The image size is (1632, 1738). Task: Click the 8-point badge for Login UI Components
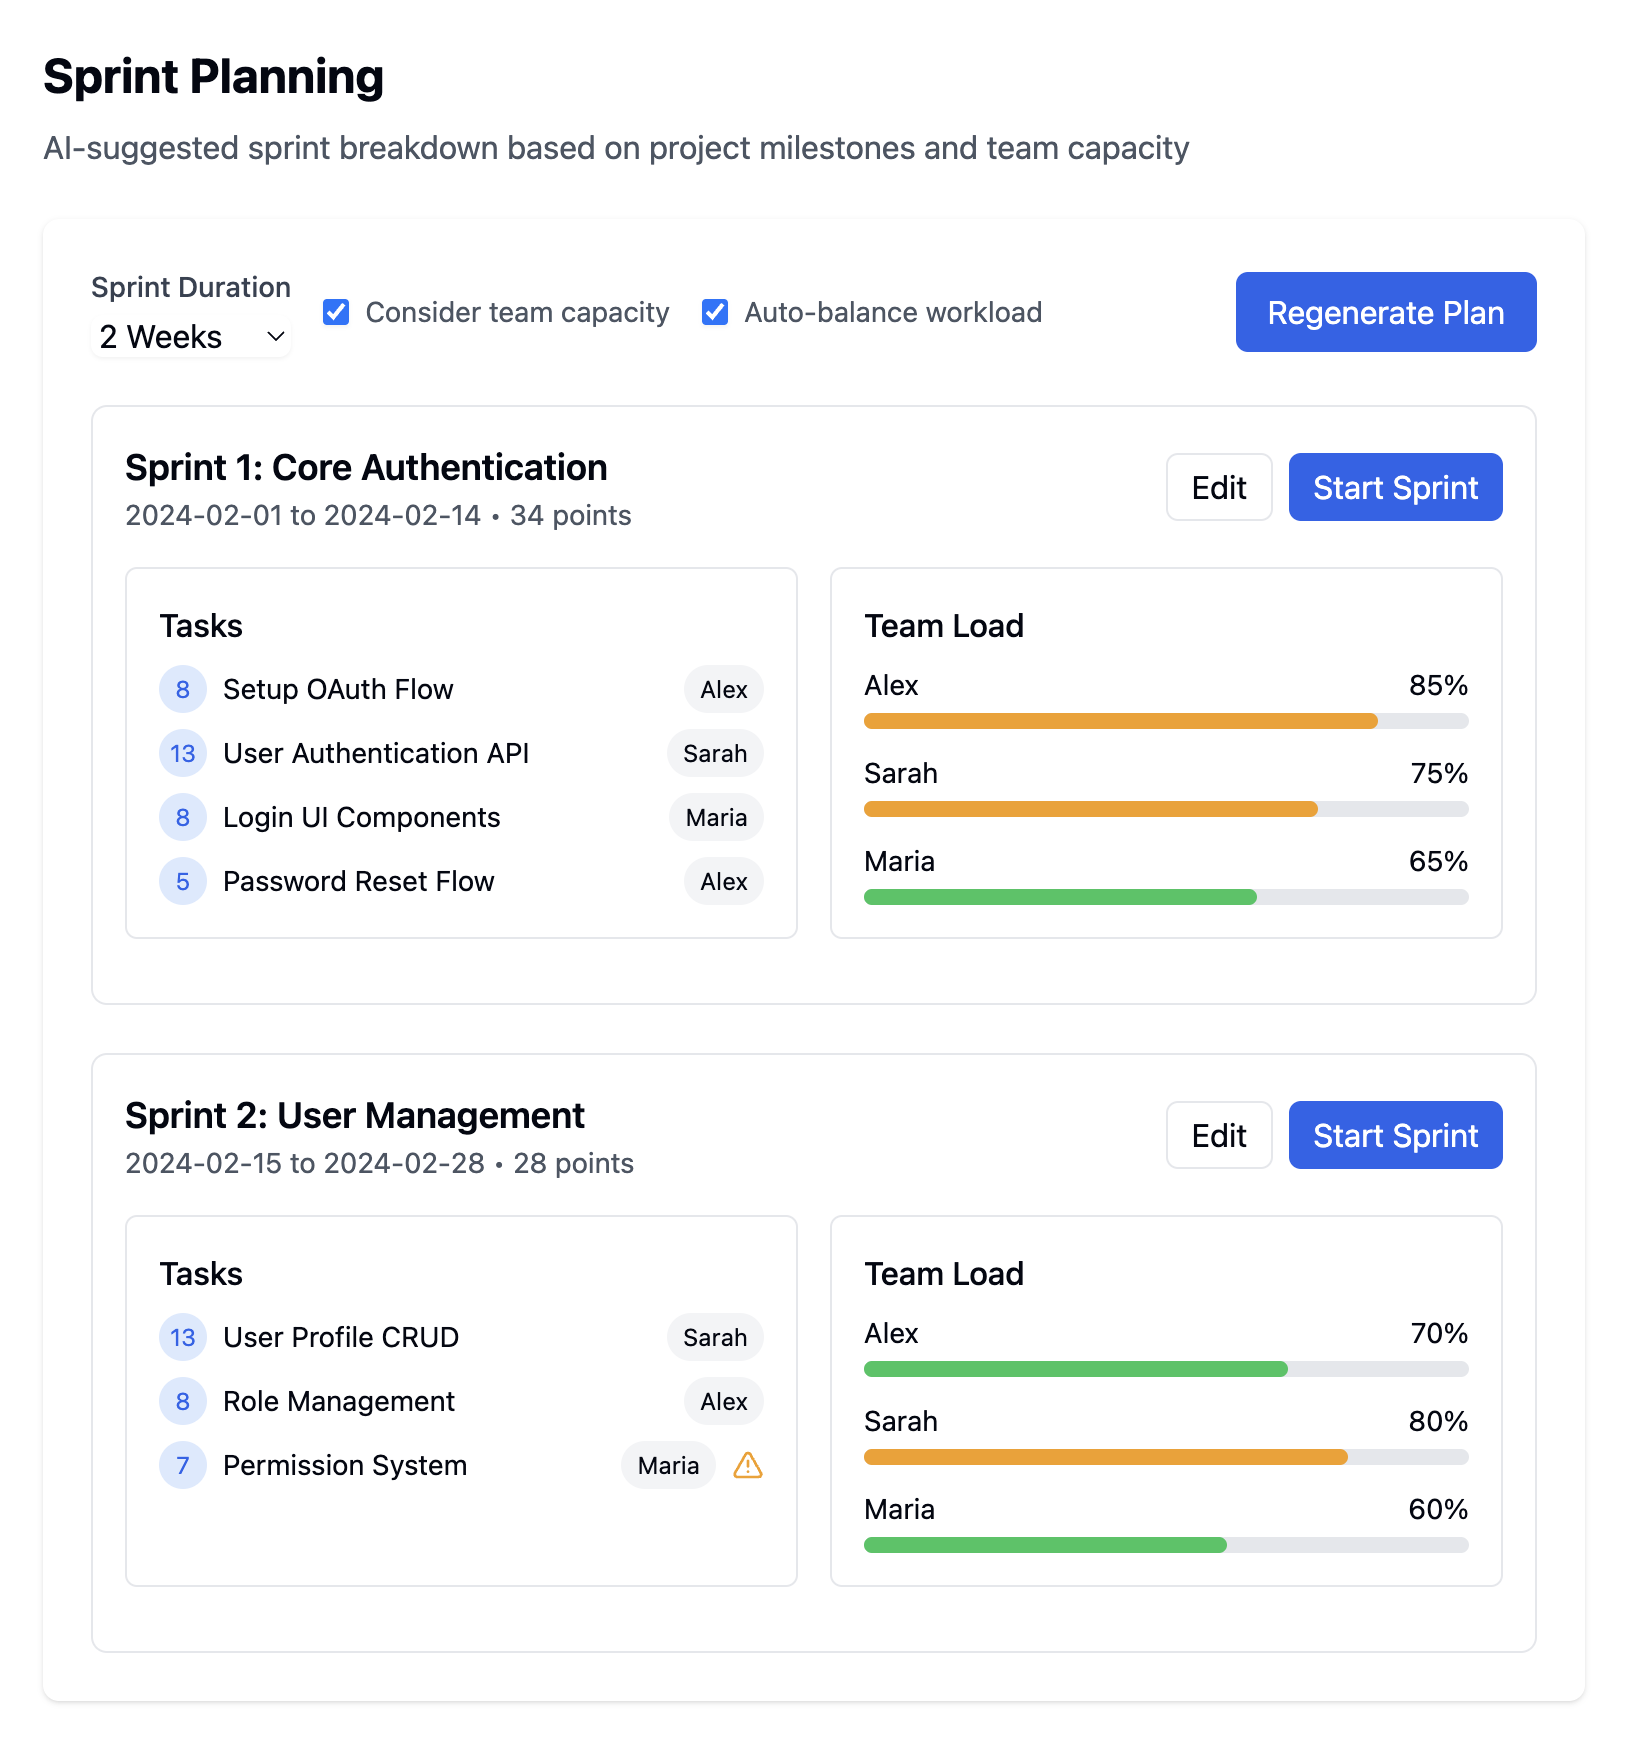click(183, 817)
